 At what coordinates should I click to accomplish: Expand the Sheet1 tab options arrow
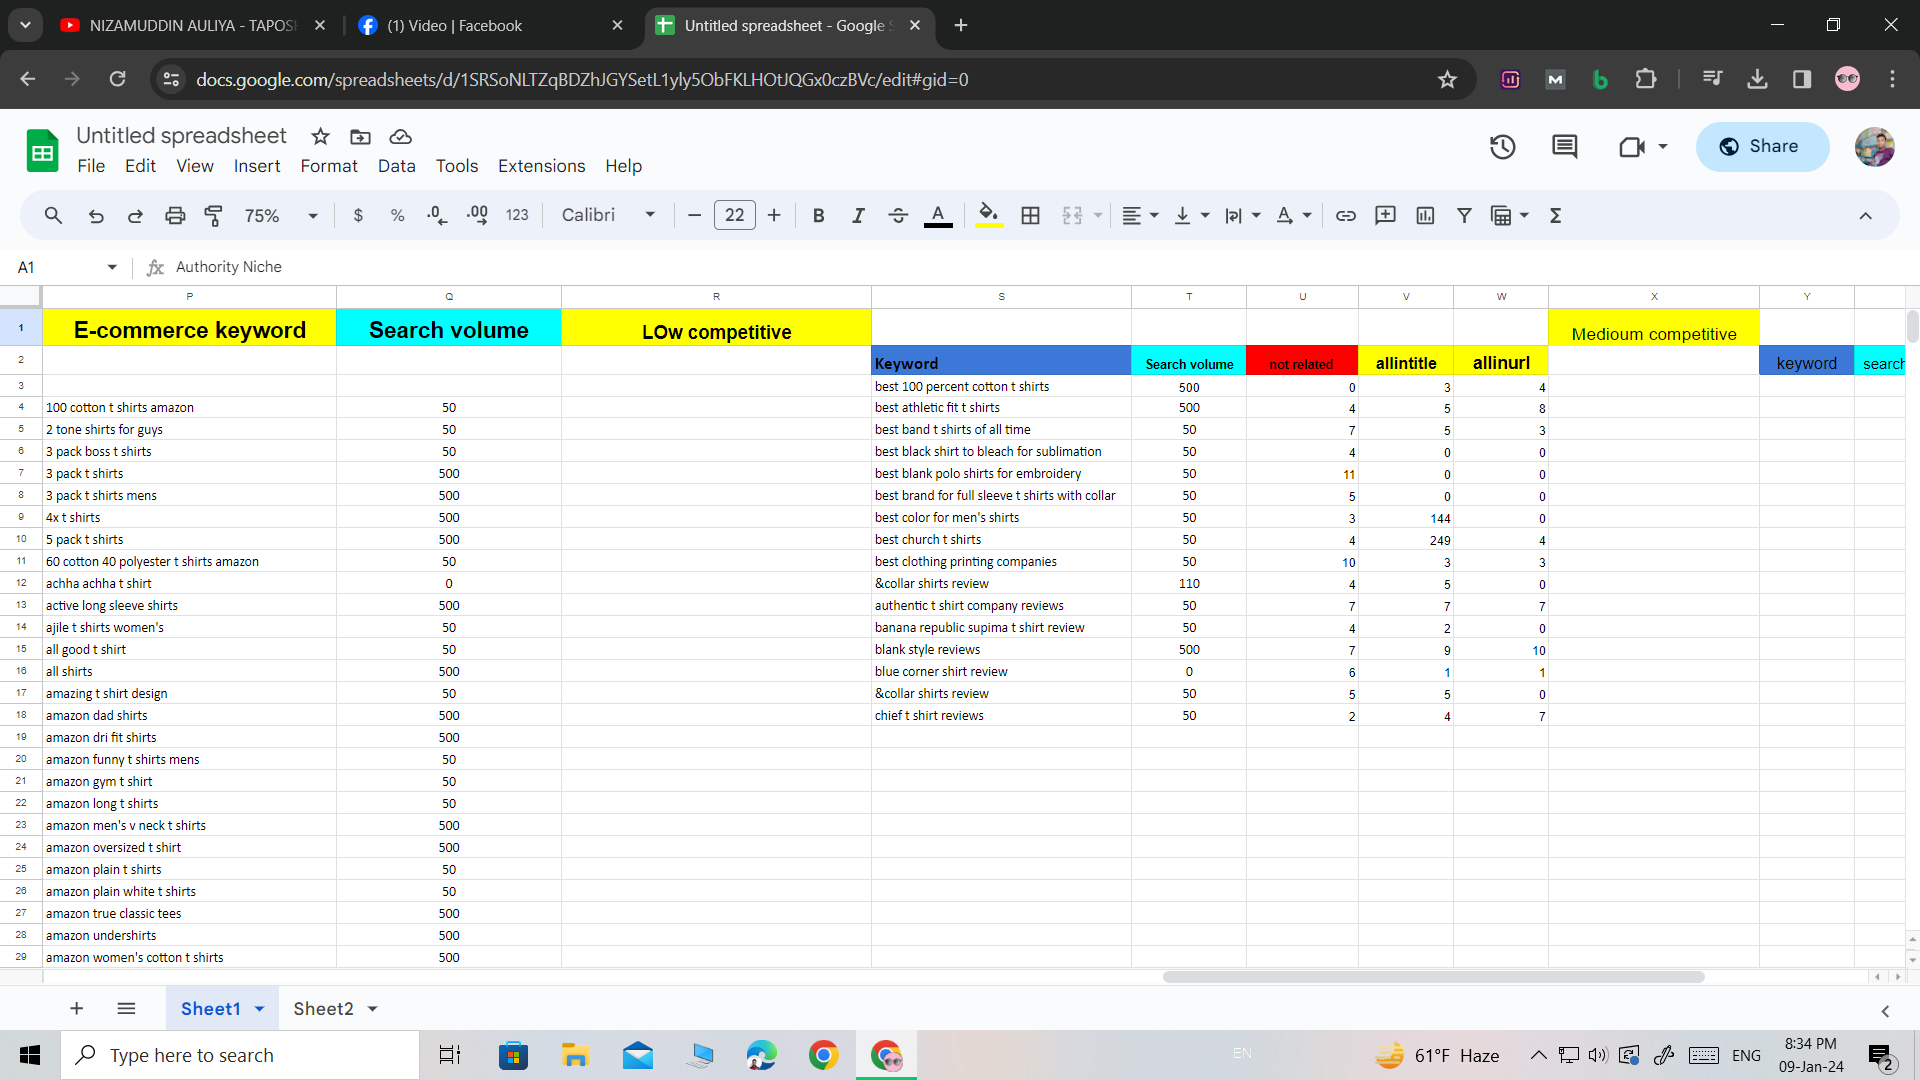(260, 1009)
